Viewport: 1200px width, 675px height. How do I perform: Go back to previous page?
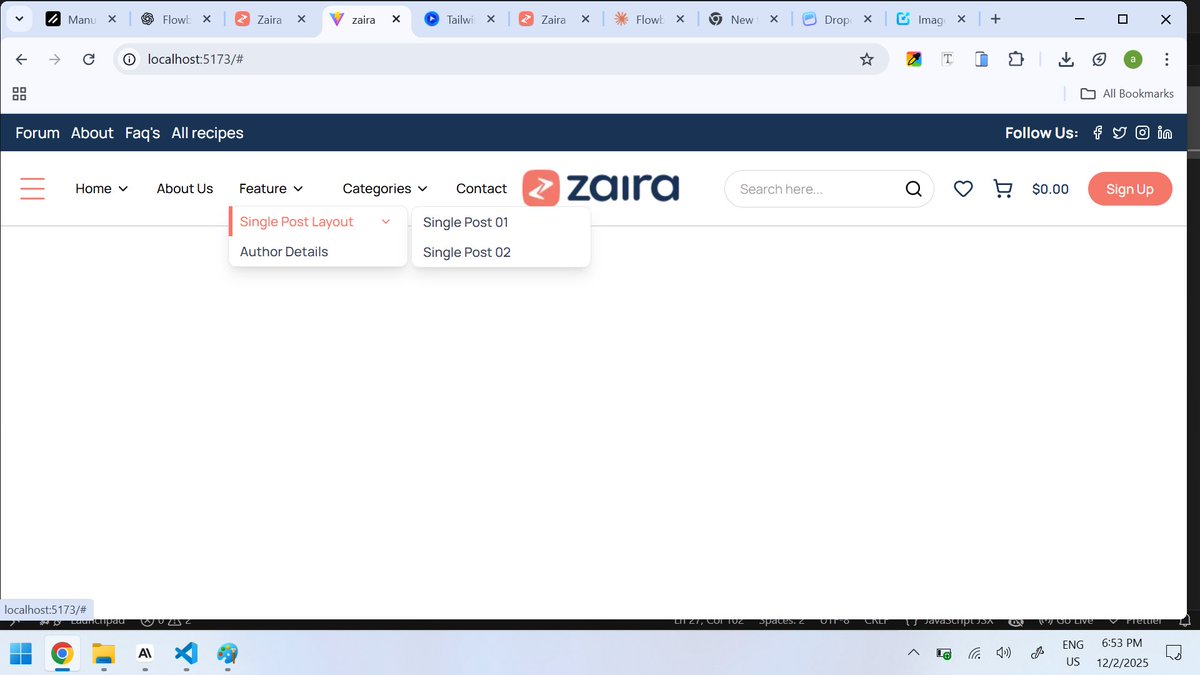(21, 59)
